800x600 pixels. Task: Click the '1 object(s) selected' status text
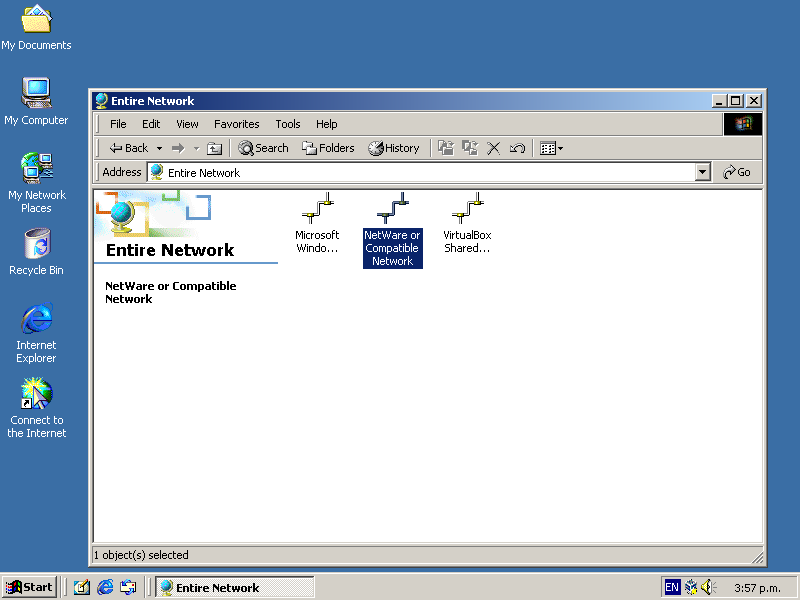[x=141, y=555]
